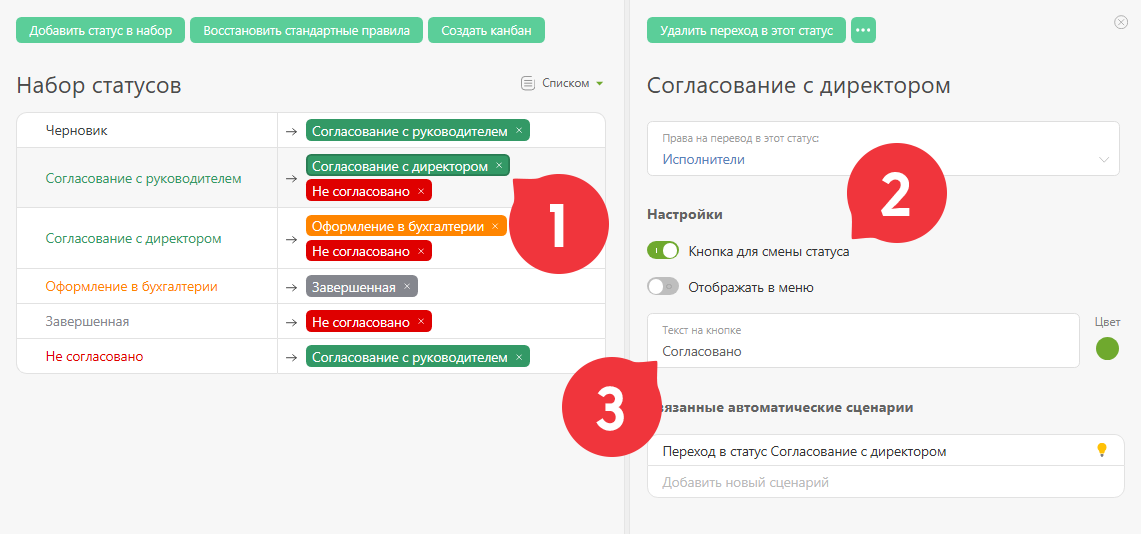Screen dimensions: 1141x534
Task: Click the yellow lightbulb scenario icon
Action: [x=1102, y=450]
